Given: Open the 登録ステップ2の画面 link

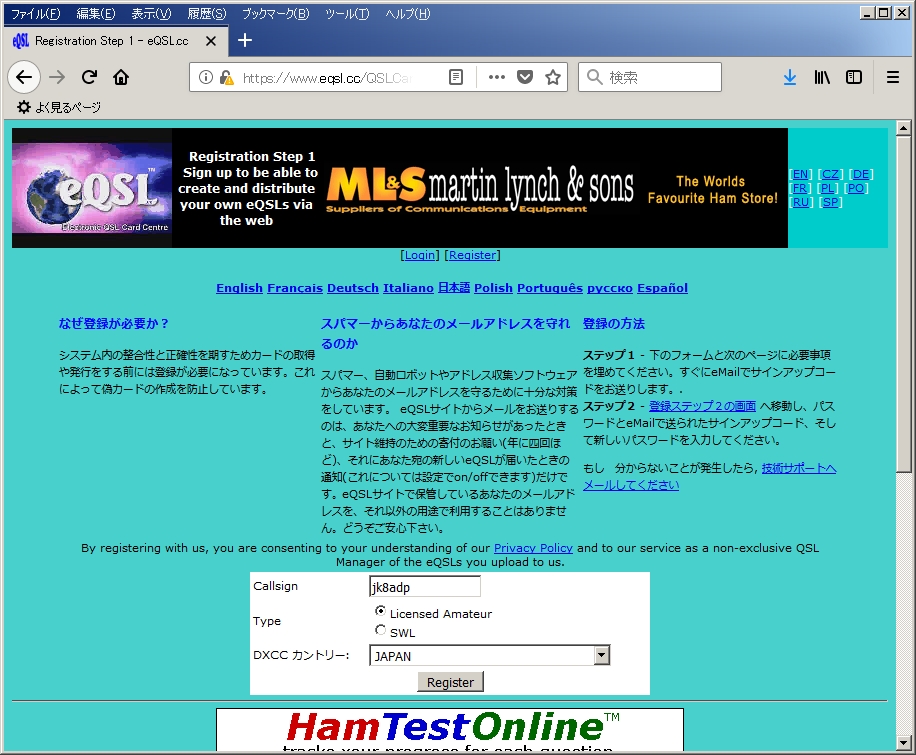Looking at the screenshot, I should [702, 406].
